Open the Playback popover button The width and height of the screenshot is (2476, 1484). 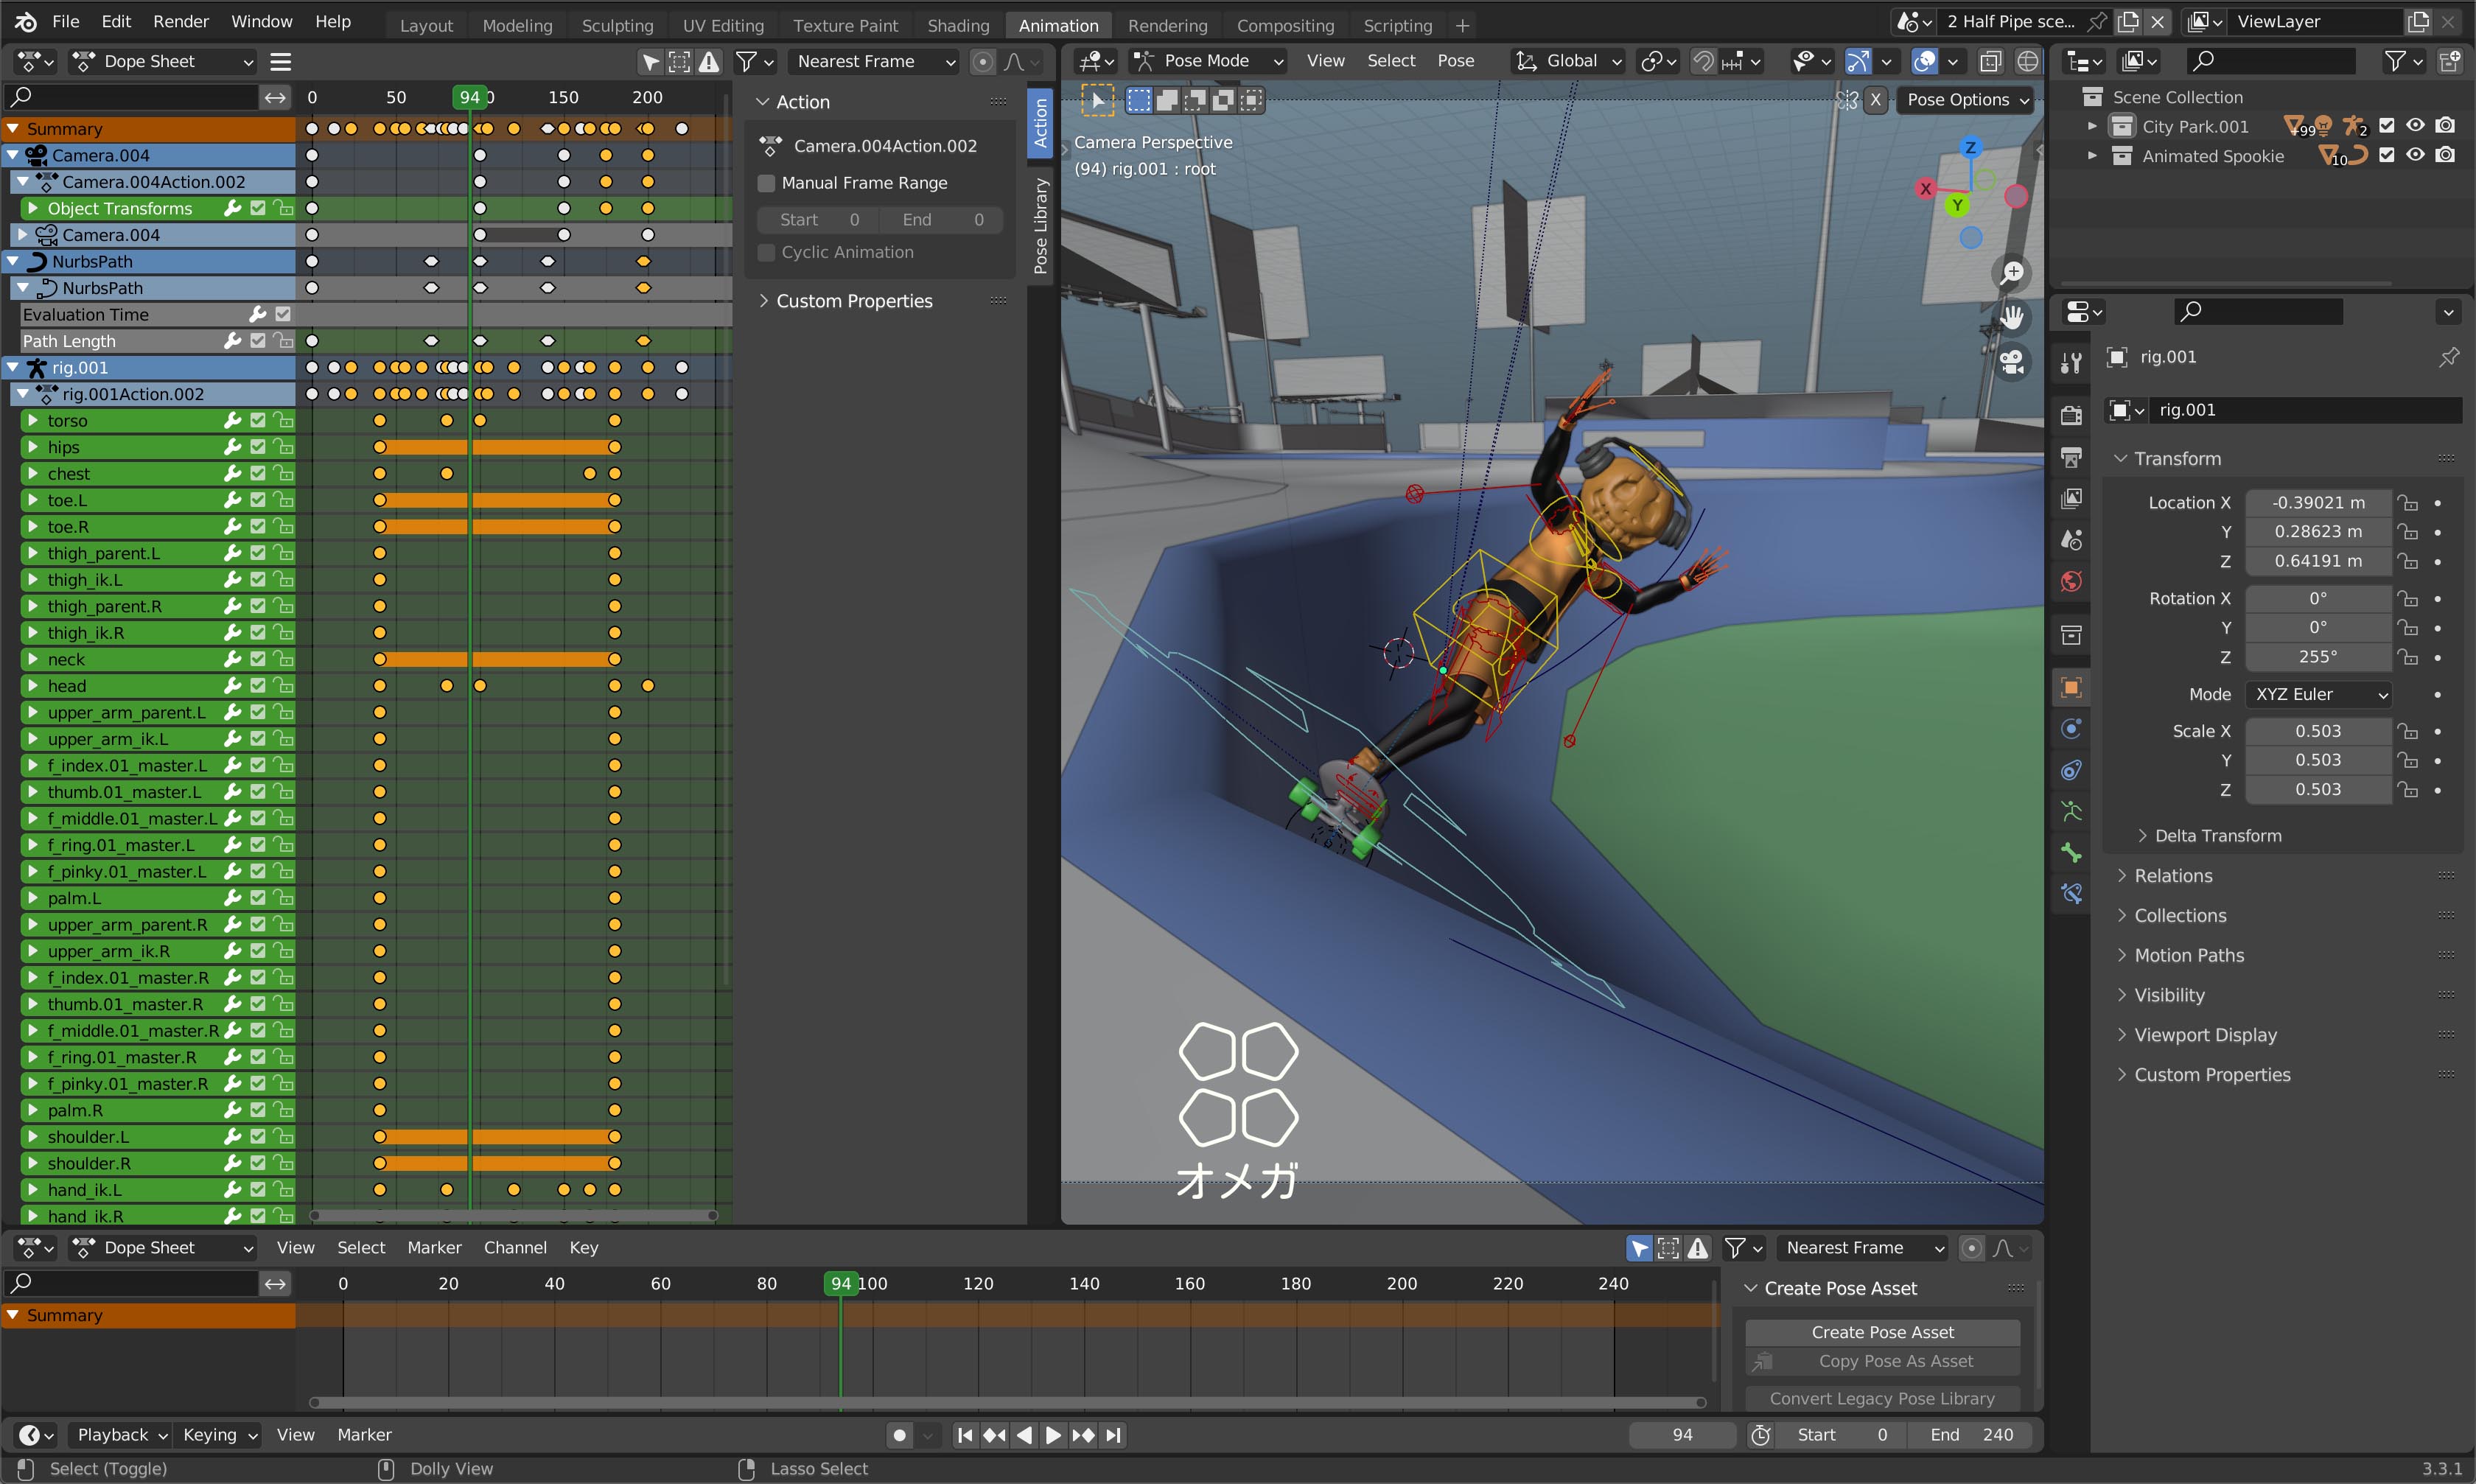[x=122, y=1435]
